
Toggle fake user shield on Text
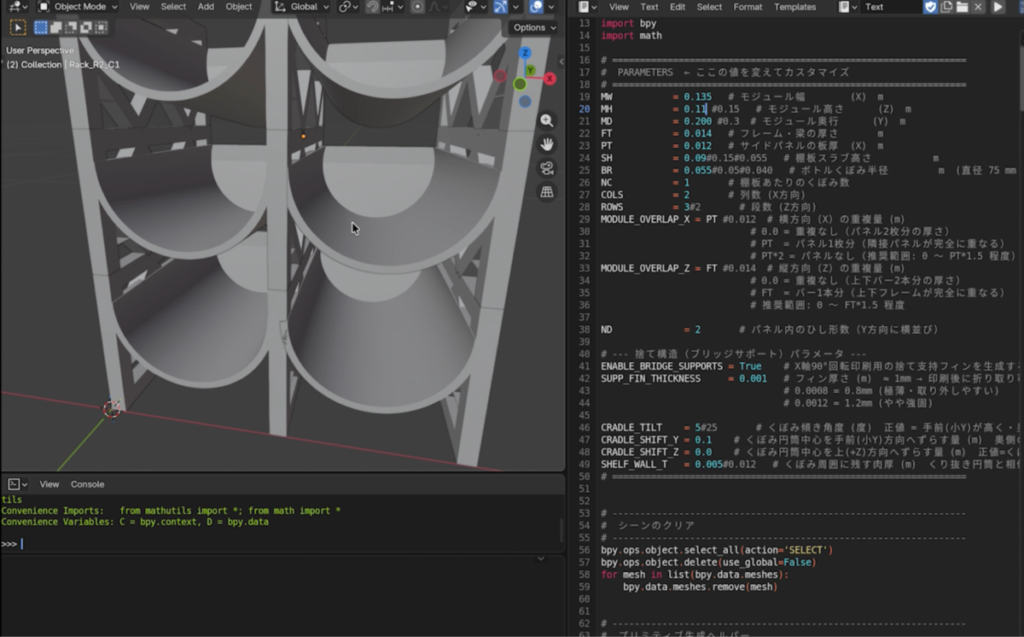[x=930, y=7]
